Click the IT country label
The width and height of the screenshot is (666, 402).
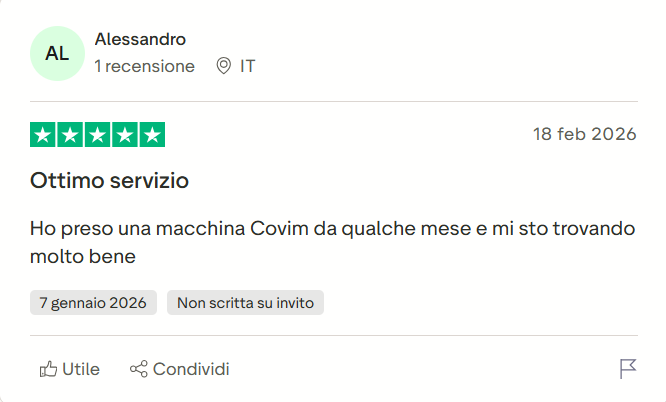point(247,66)
